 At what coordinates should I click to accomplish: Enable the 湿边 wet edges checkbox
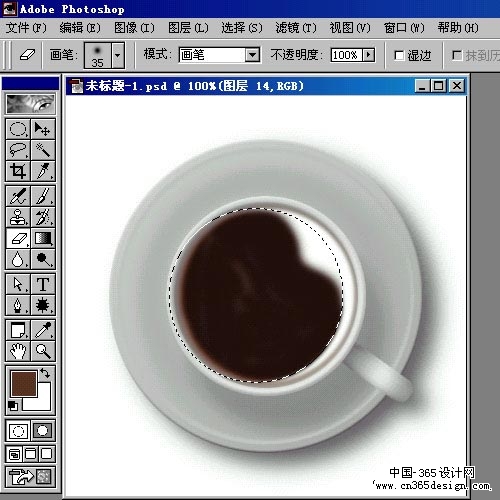pos(399,55)
